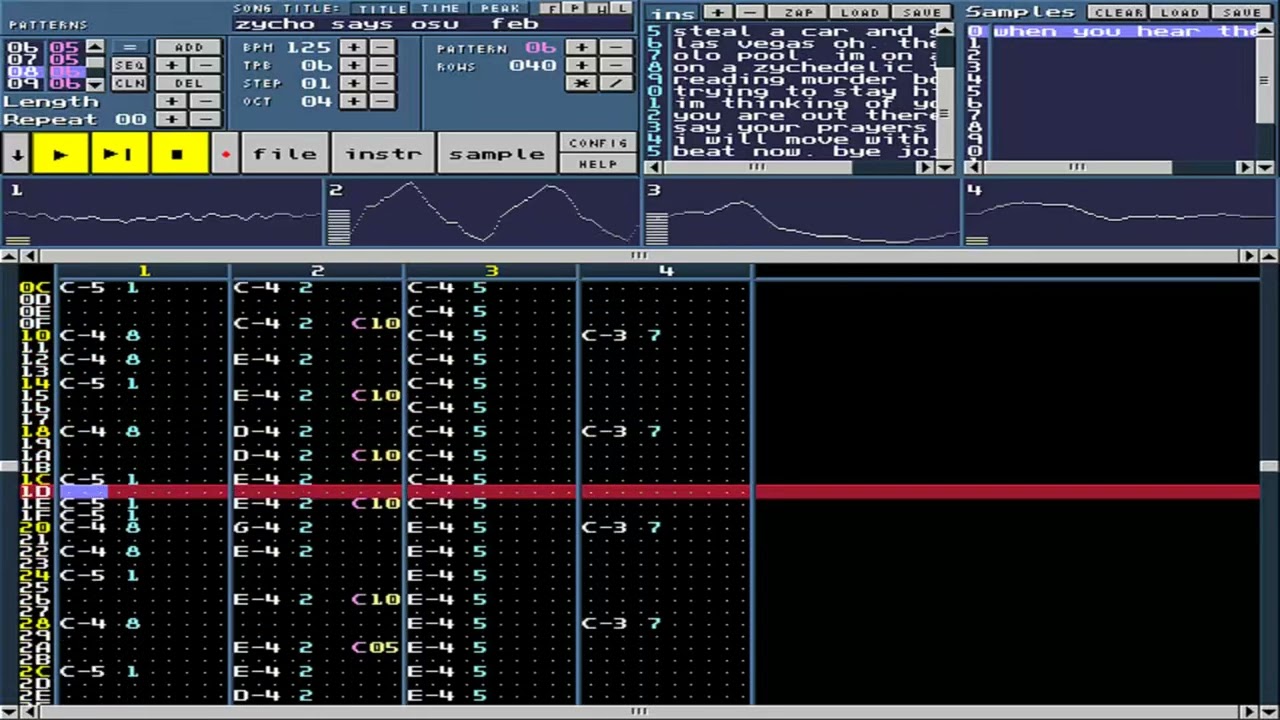Decrease Repeat value with minus

click(x=205, y=119)
